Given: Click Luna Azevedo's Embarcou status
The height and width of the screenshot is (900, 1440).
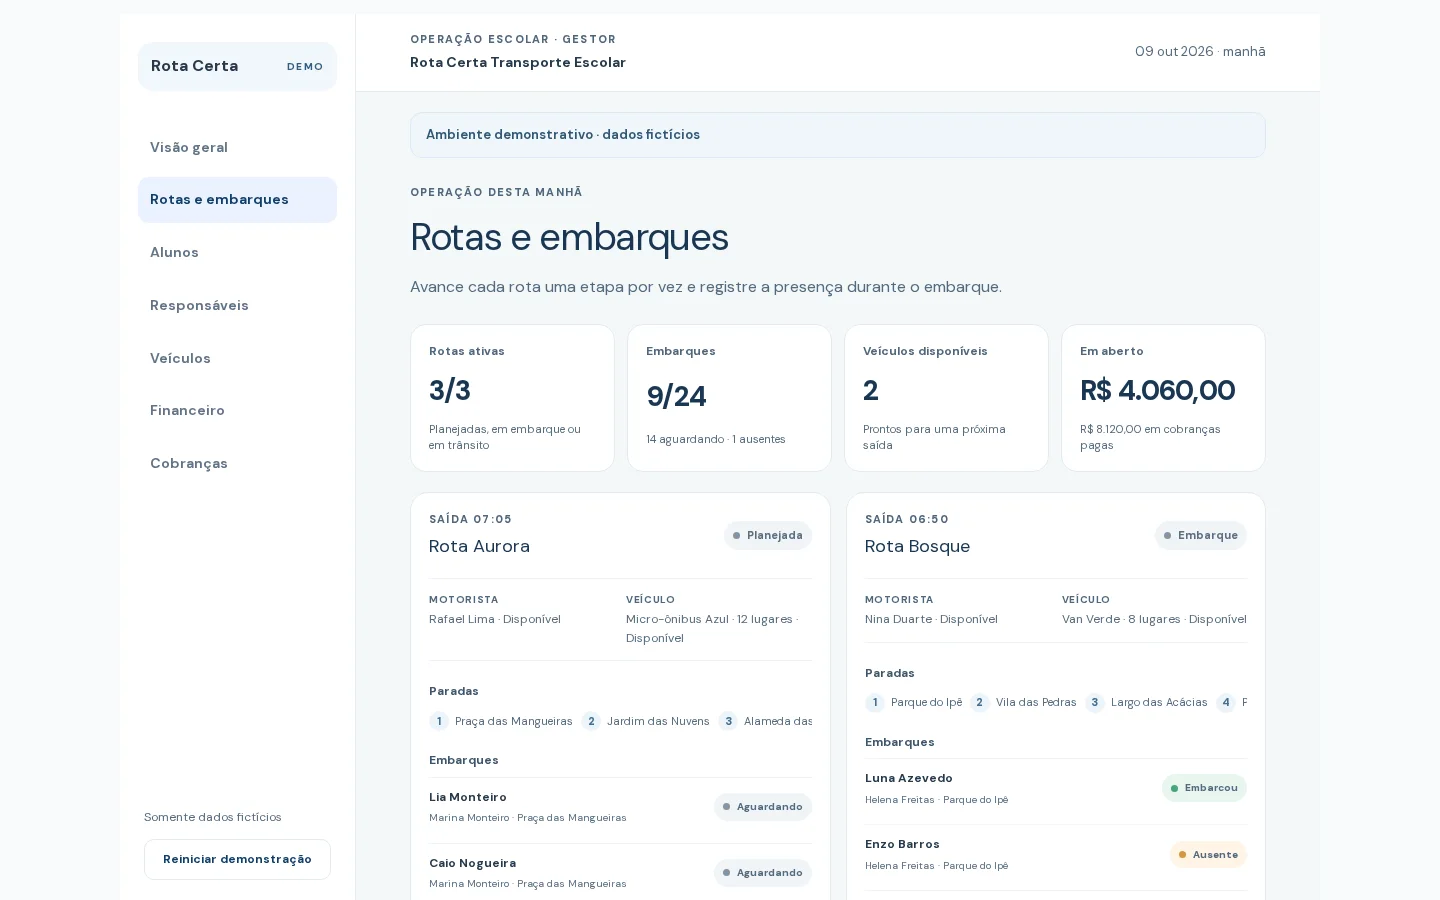Looking at the screenshot, I should pyautogui.click(x=1204, y=788).
